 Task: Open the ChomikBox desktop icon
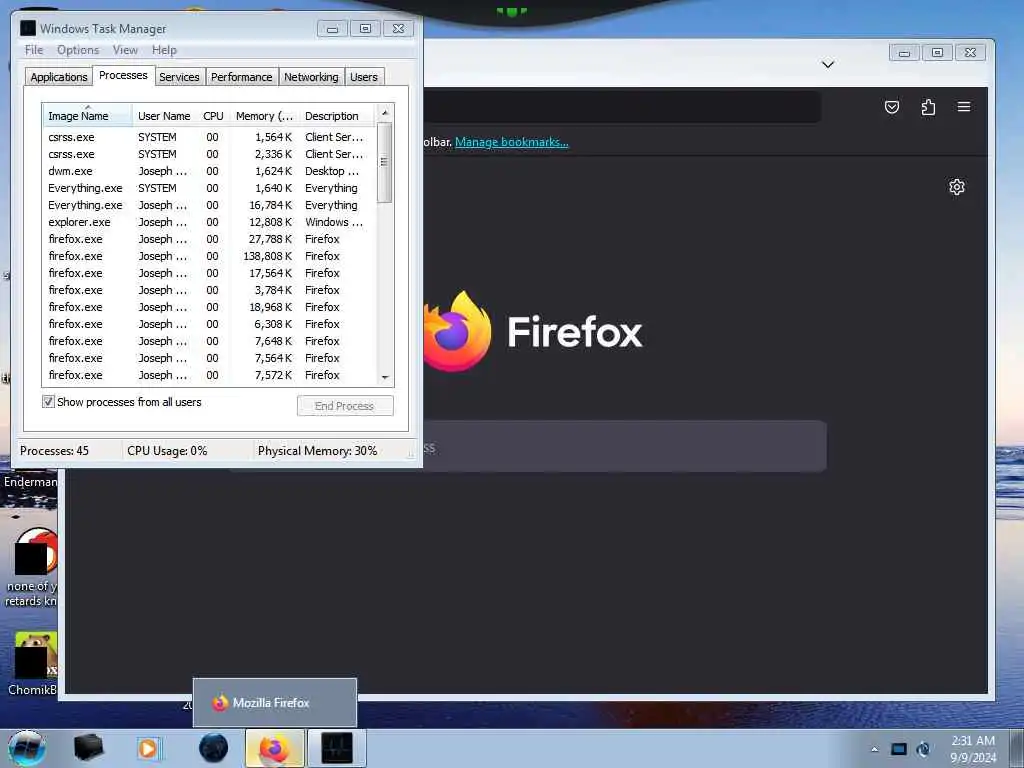pyautogui.click(x=33, y=663)
